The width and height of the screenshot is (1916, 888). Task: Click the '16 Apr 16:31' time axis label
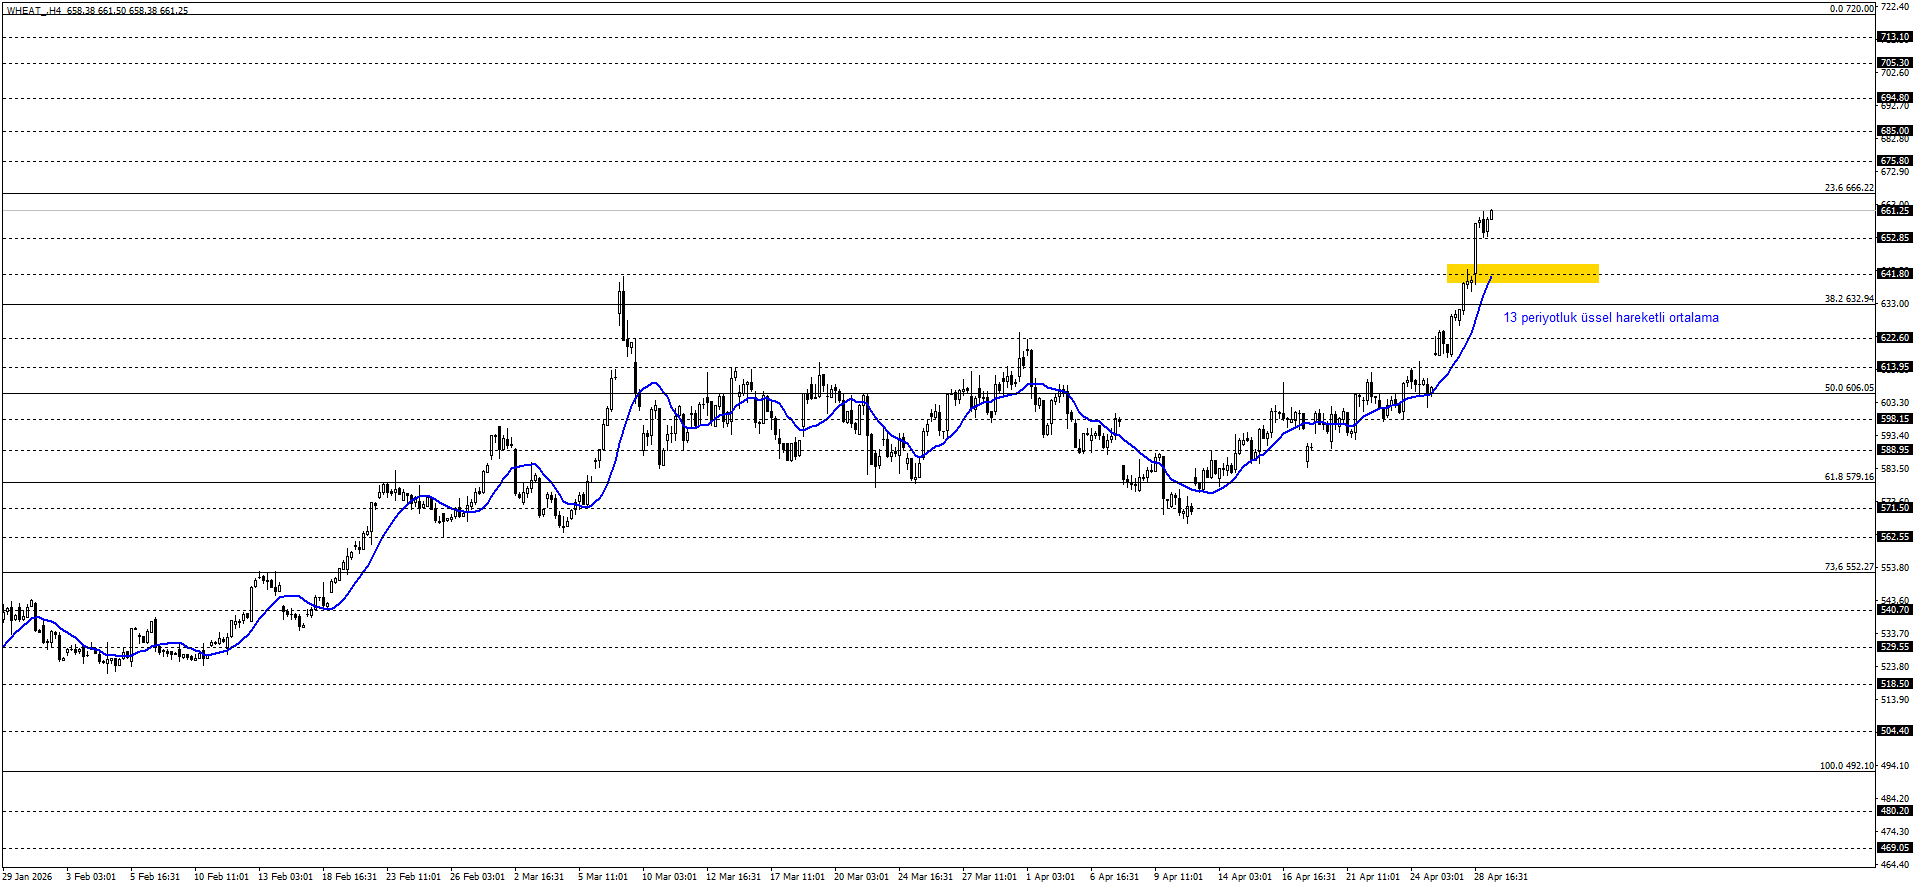pyautogui.click(x=1309, y=877)
